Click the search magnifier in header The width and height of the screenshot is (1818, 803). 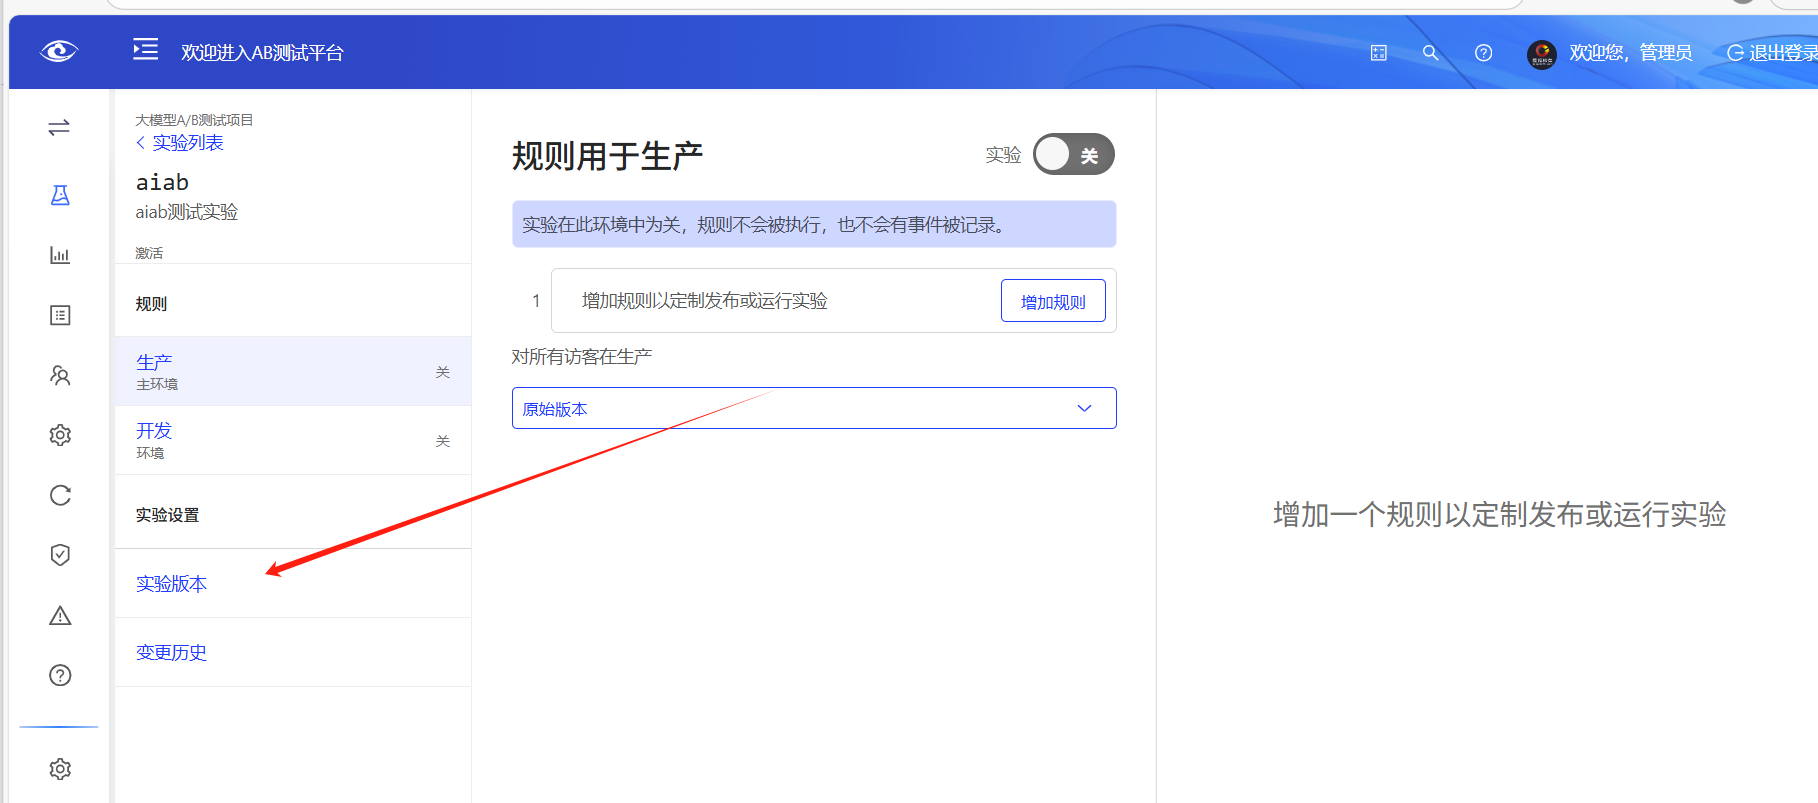click(1430, 53)
